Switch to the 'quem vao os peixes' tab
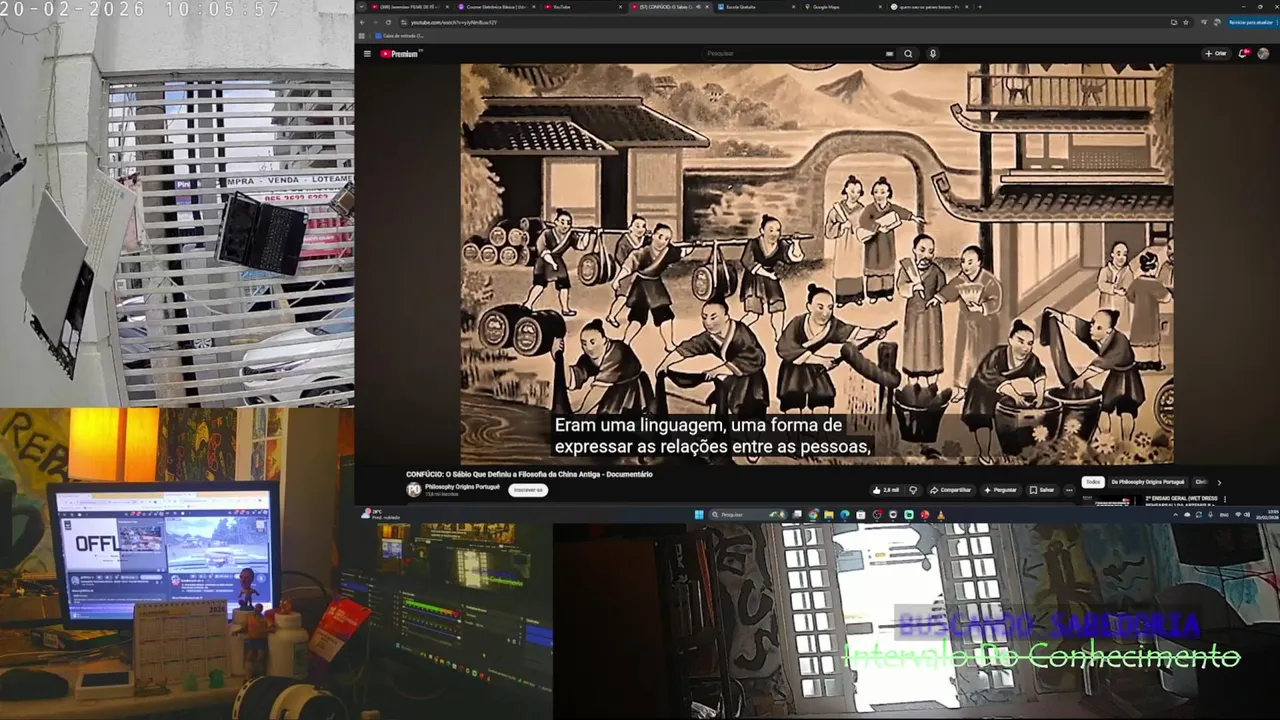Viewport: 1280px width, 720px height. pos(930,7)
